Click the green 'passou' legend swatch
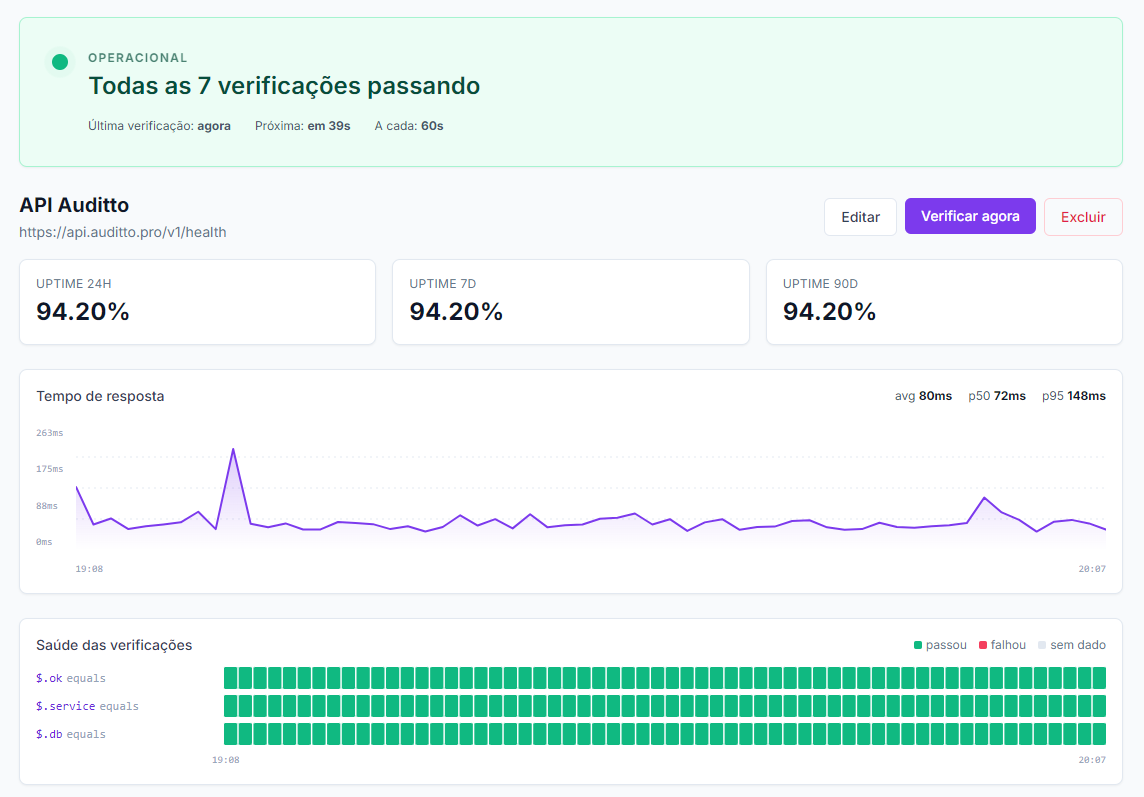This screenshot has width=1144, height=797. coord(918,645)
